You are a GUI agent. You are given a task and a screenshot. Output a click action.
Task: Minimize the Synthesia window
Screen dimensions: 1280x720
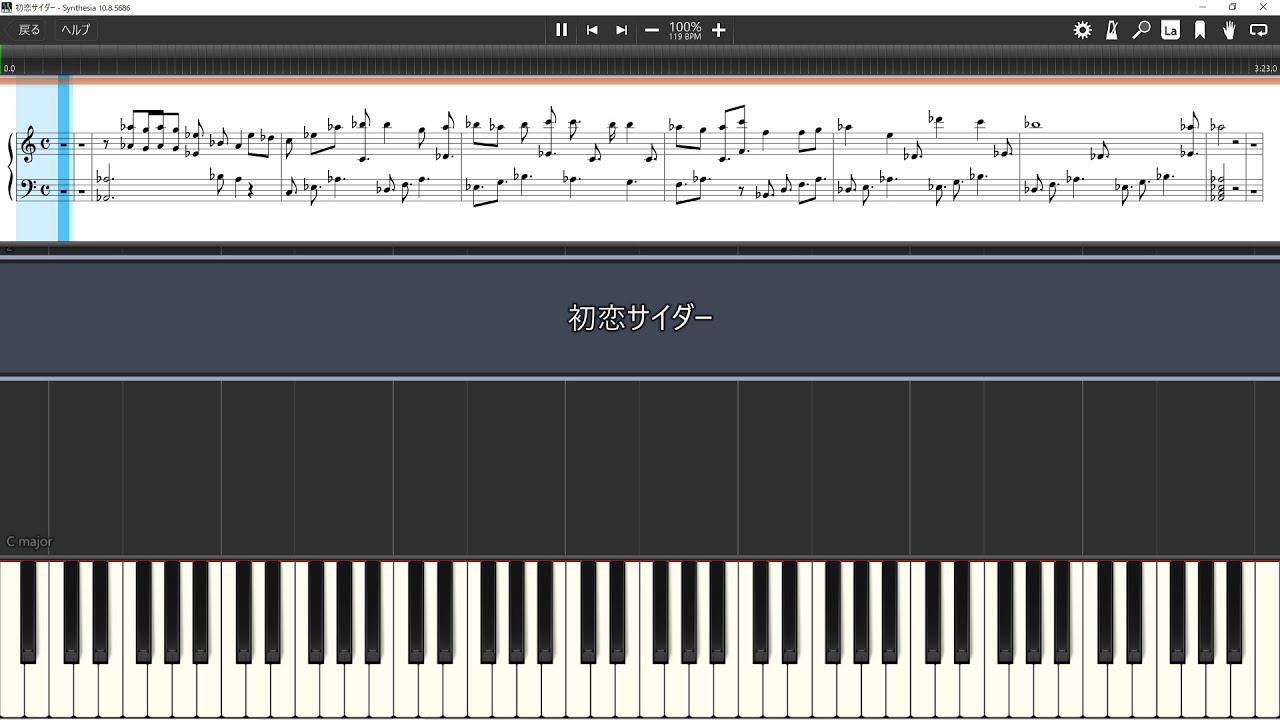tap(1203, 7)
